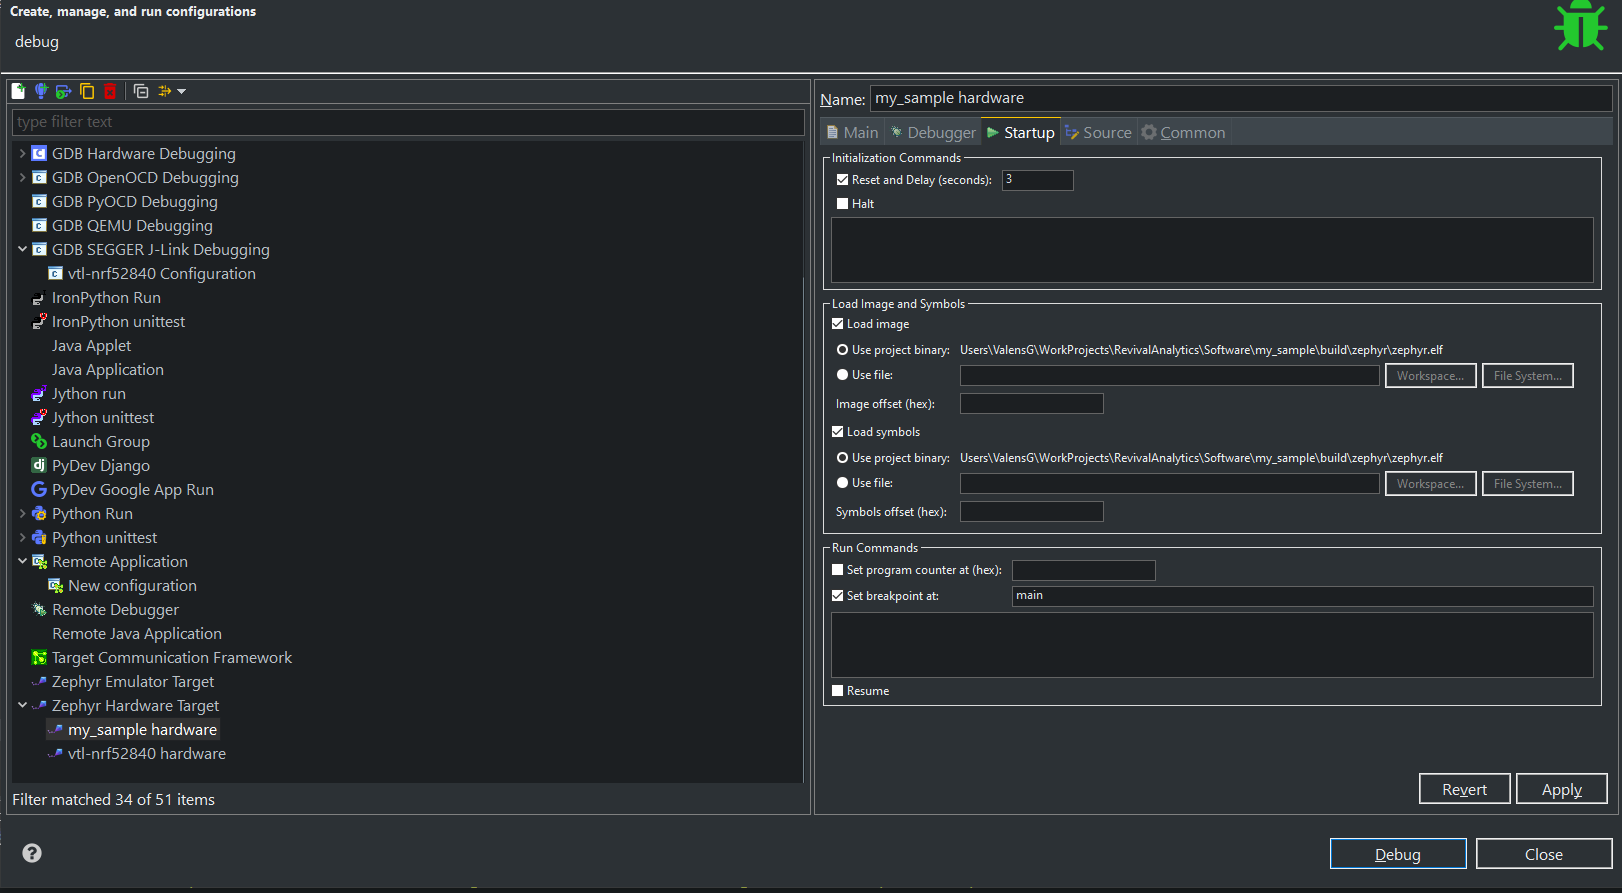Image resolution: width=1622 pixels, height=893 pixels.
Task: Click the Duplicate launch configuration icon
Action: click(x=87, y=91)
